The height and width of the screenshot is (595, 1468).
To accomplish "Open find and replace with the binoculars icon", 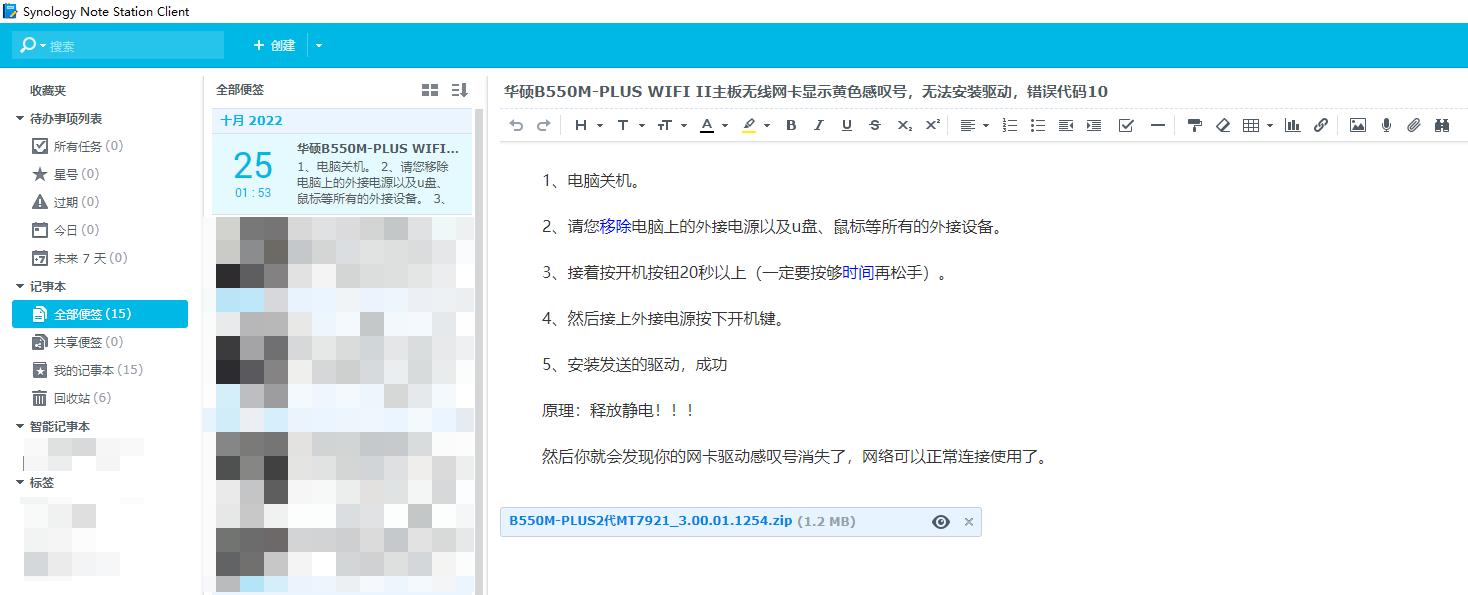I will point(1441,125).
